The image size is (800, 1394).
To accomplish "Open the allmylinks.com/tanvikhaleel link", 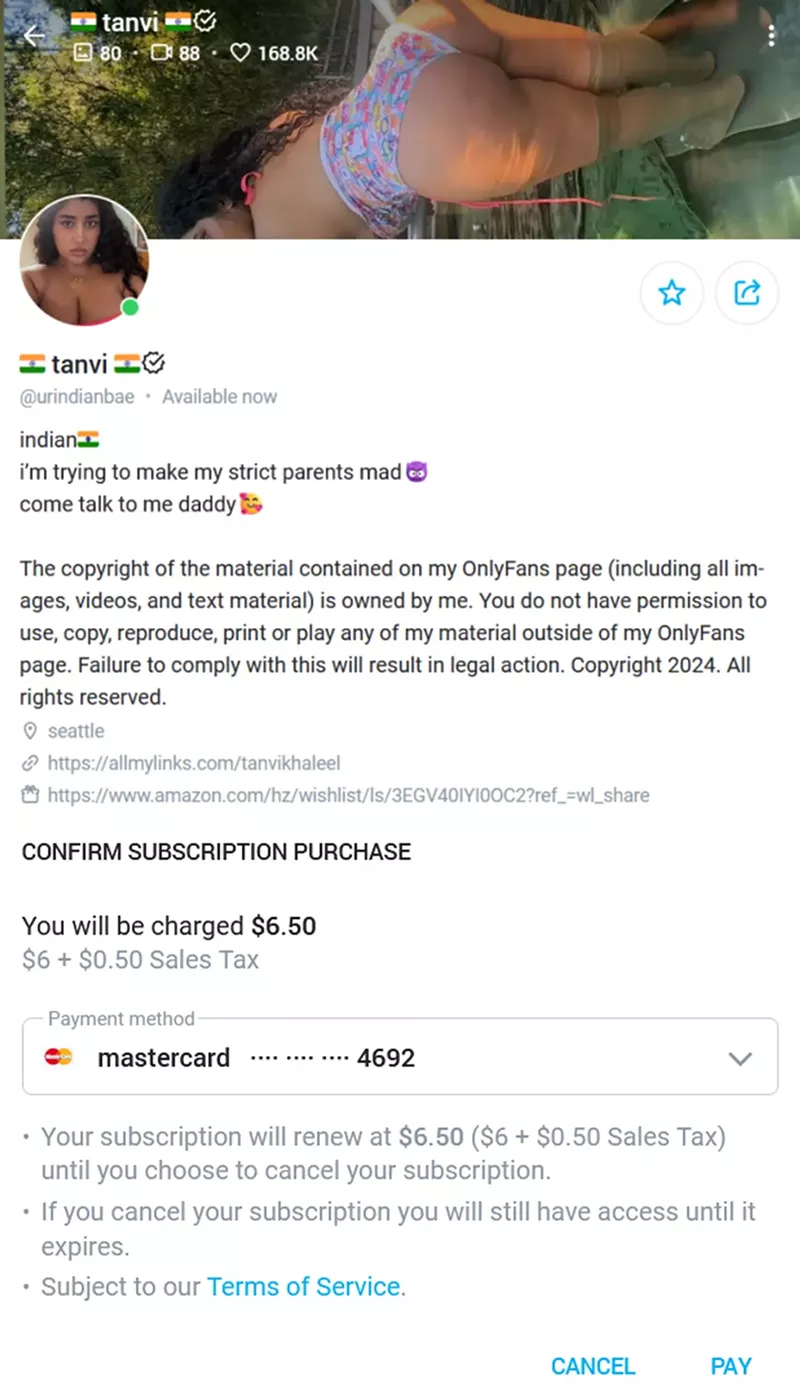I will click(x=194, y=763).
